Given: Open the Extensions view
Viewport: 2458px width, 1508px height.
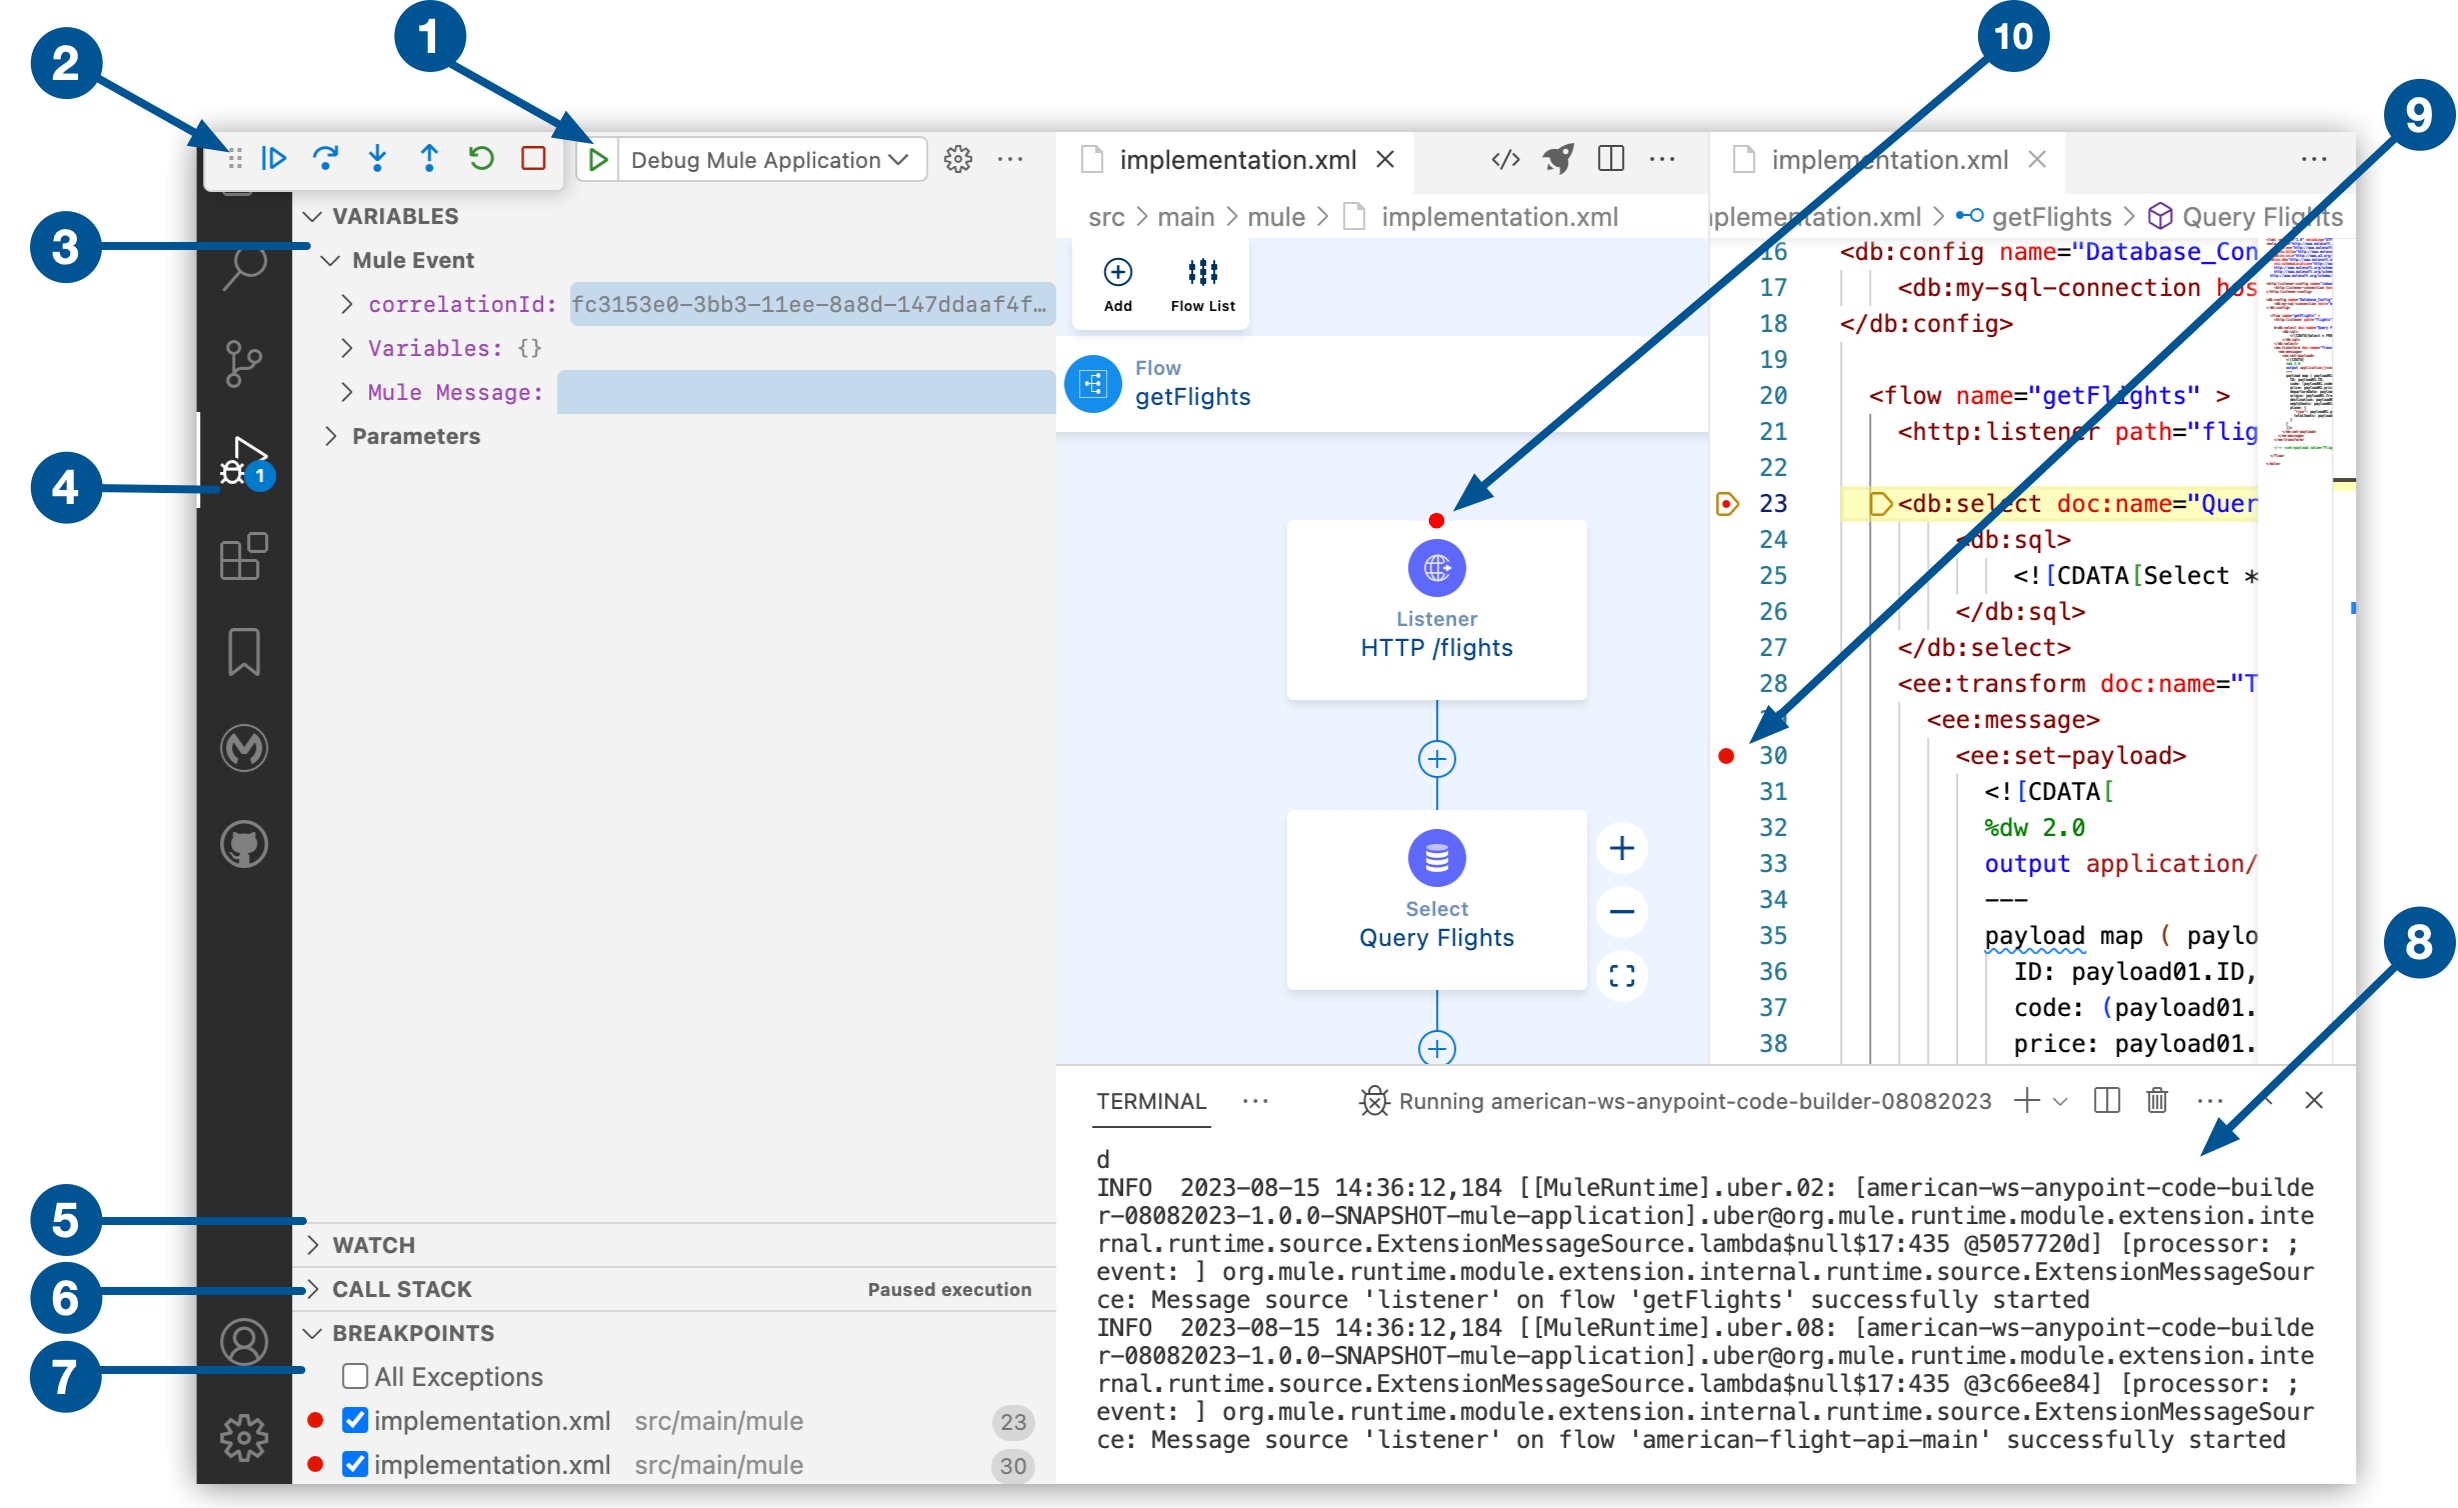Looking at the screenshot, I should [x=243, y=556].
